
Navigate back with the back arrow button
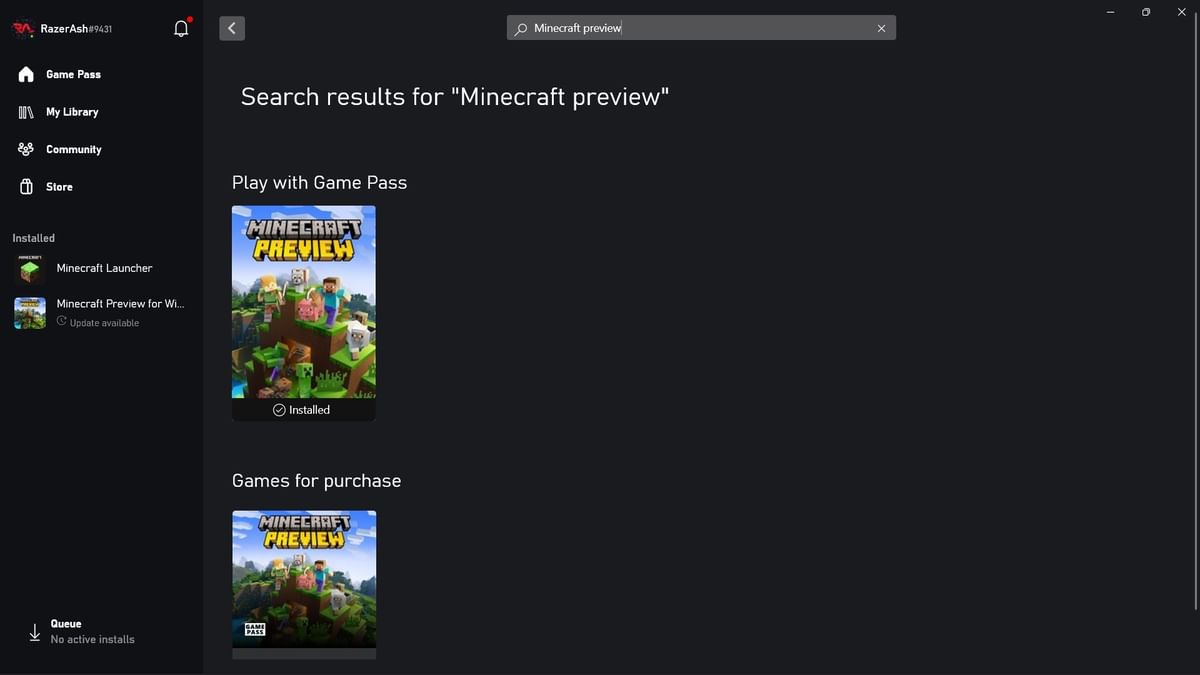pyautogui.click(x=232, y=27)
